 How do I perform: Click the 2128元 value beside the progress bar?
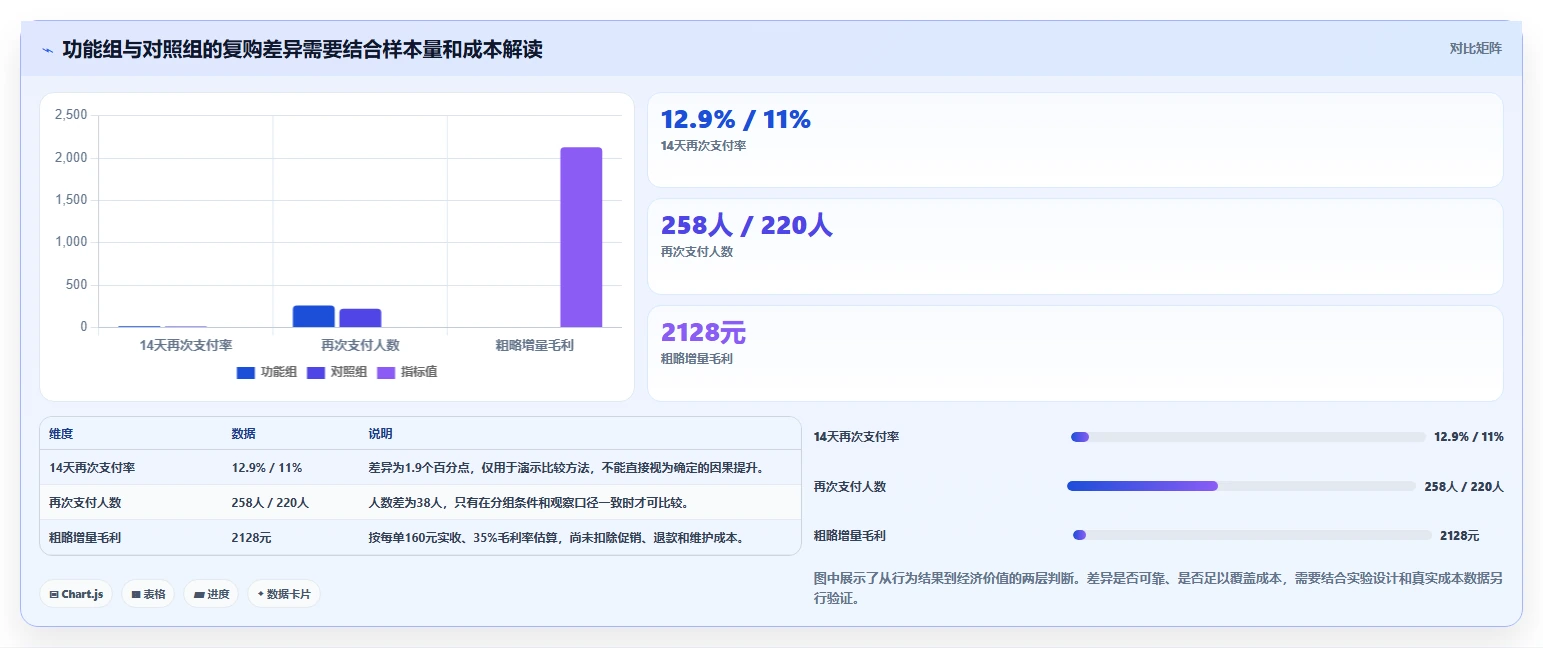point(1460,536)
